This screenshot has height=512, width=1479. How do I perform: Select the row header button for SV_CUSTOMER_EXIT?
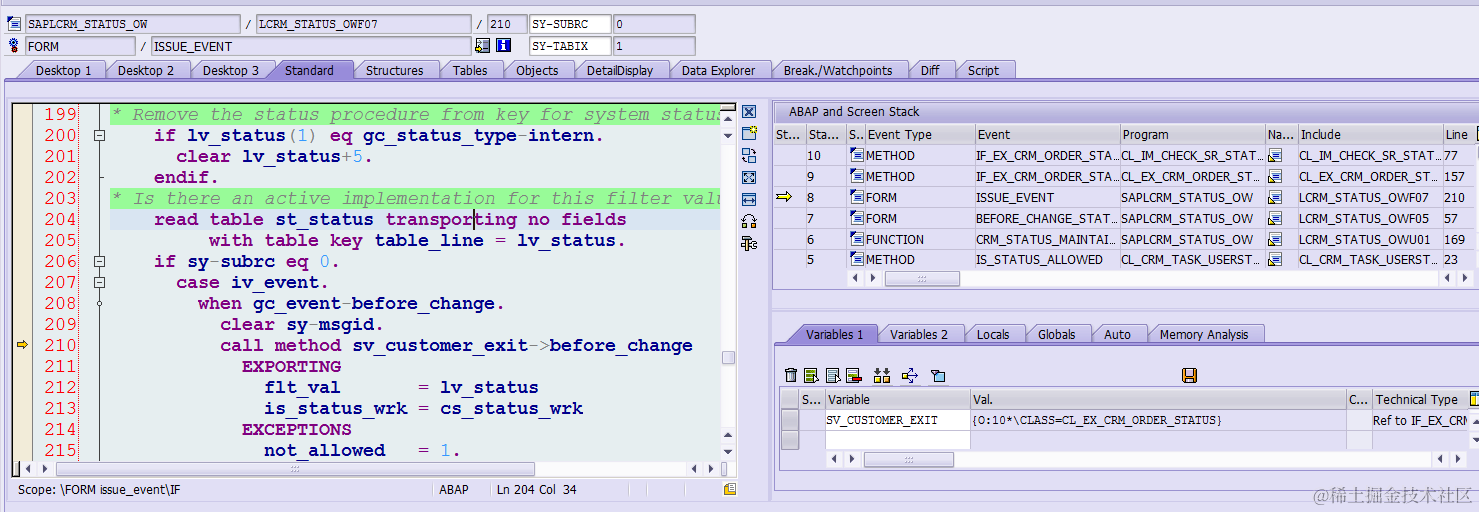tap(790, 420)
